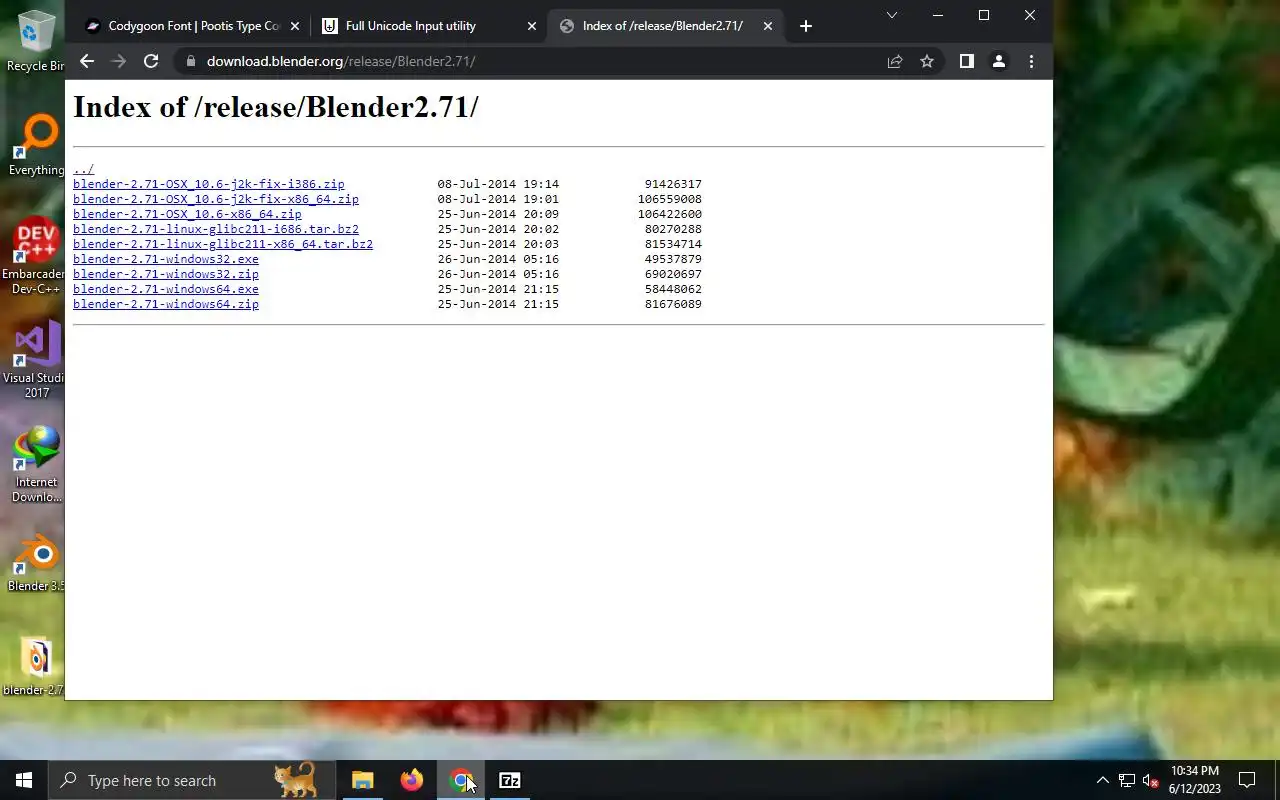Open the Windows Start menu
The image size is (1280, 800).
[x=24, y=780]
